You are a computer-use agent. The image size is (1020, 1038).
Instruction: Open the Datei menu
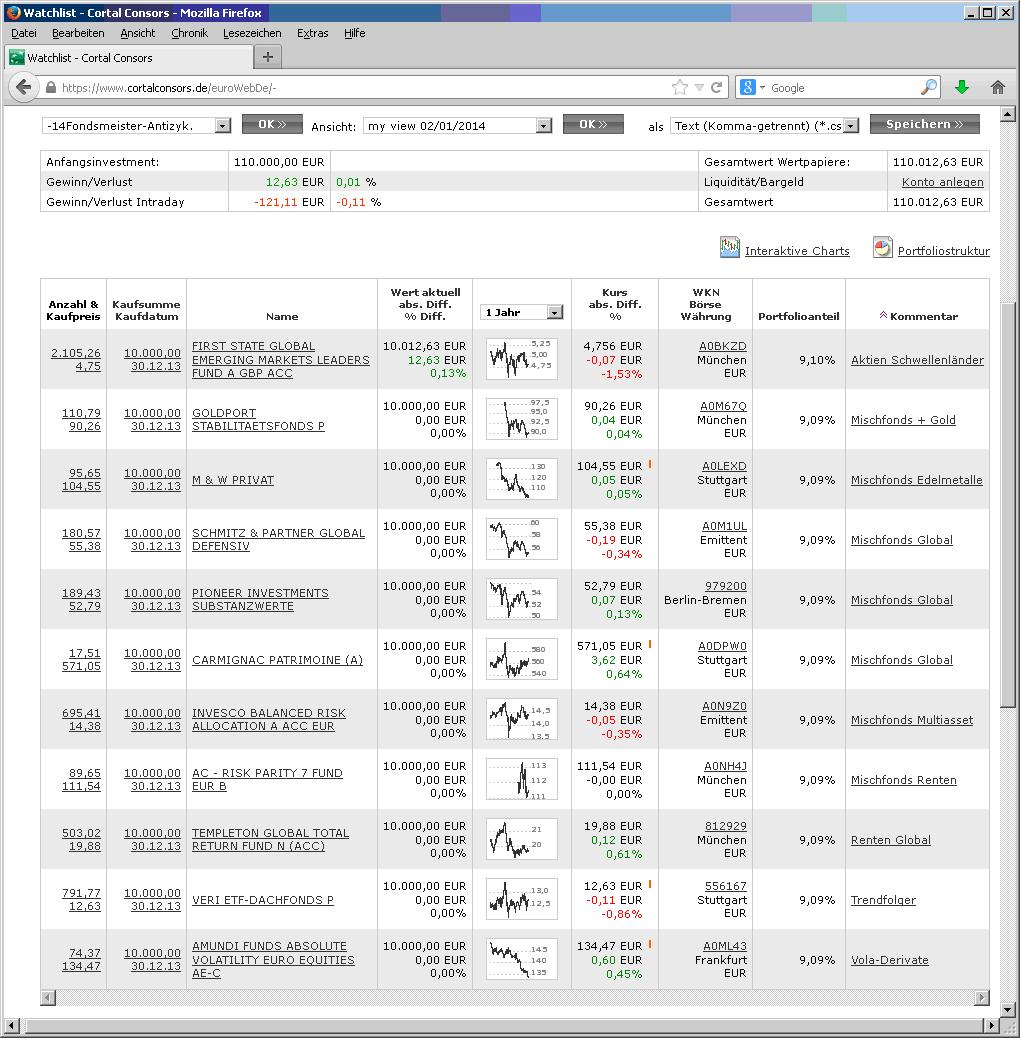click(x=24, y=33)
